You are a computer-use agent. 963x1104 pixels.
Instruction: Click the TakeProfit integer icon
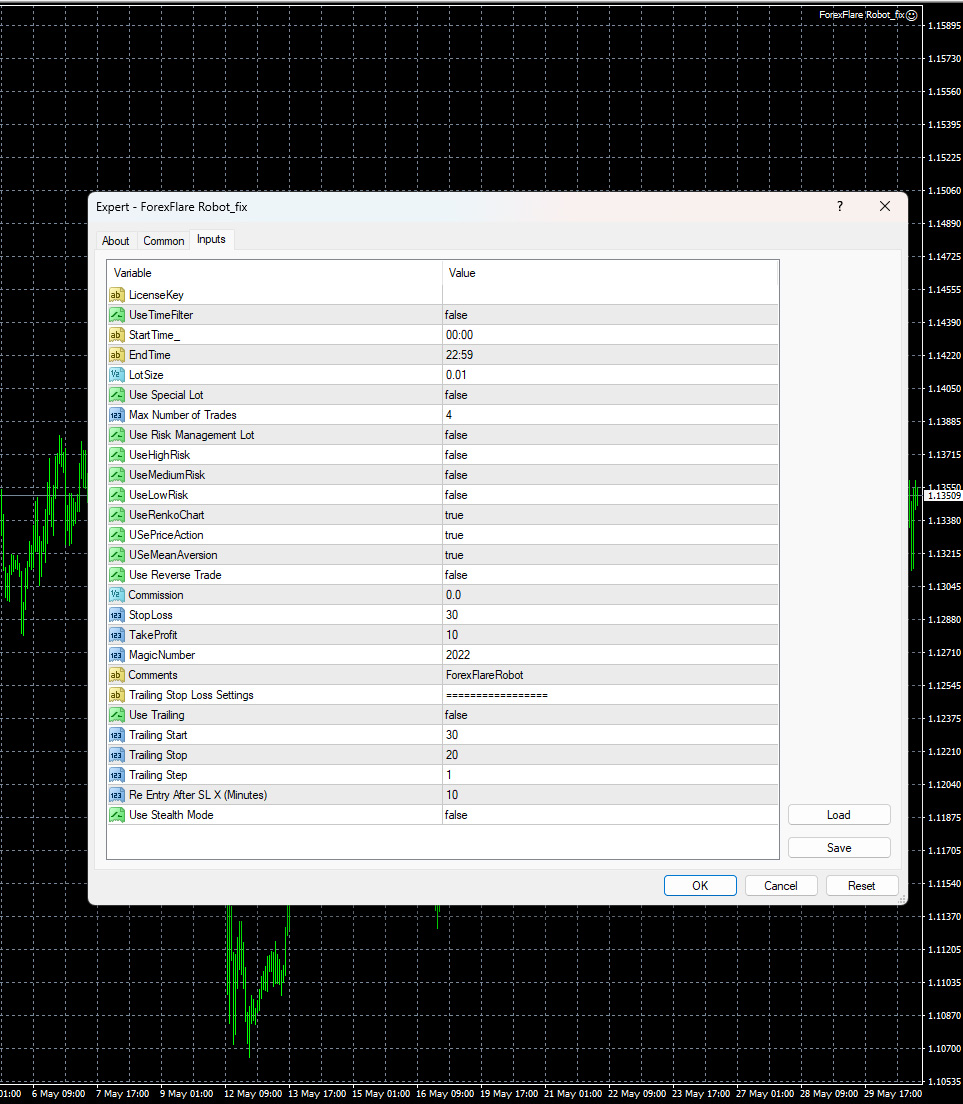(x=117, y=635)
